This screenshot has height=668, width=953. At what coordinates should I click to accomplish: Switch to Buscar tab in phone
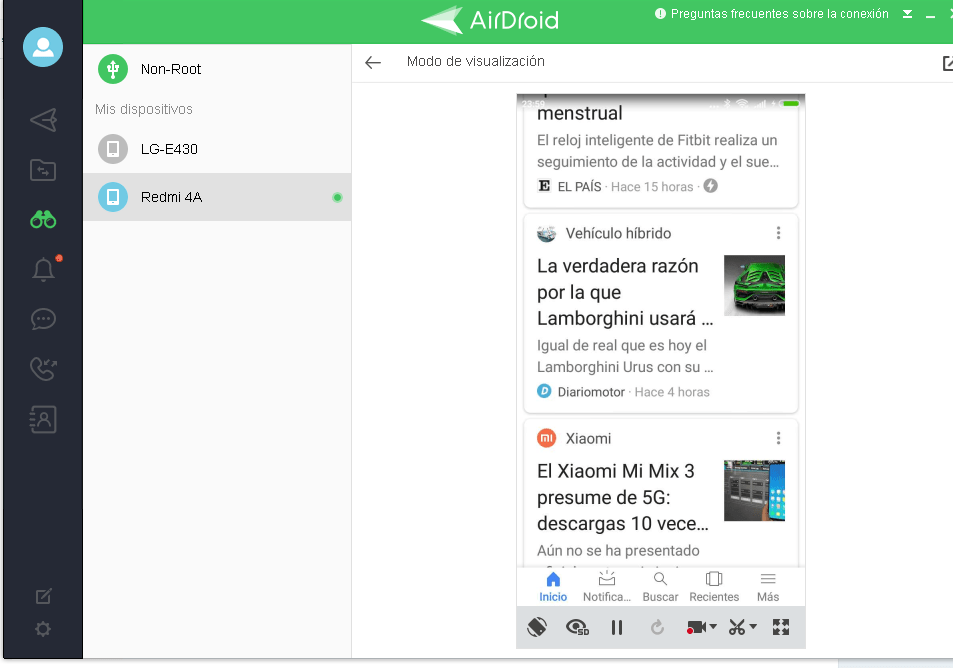click(x=660, y=586)
